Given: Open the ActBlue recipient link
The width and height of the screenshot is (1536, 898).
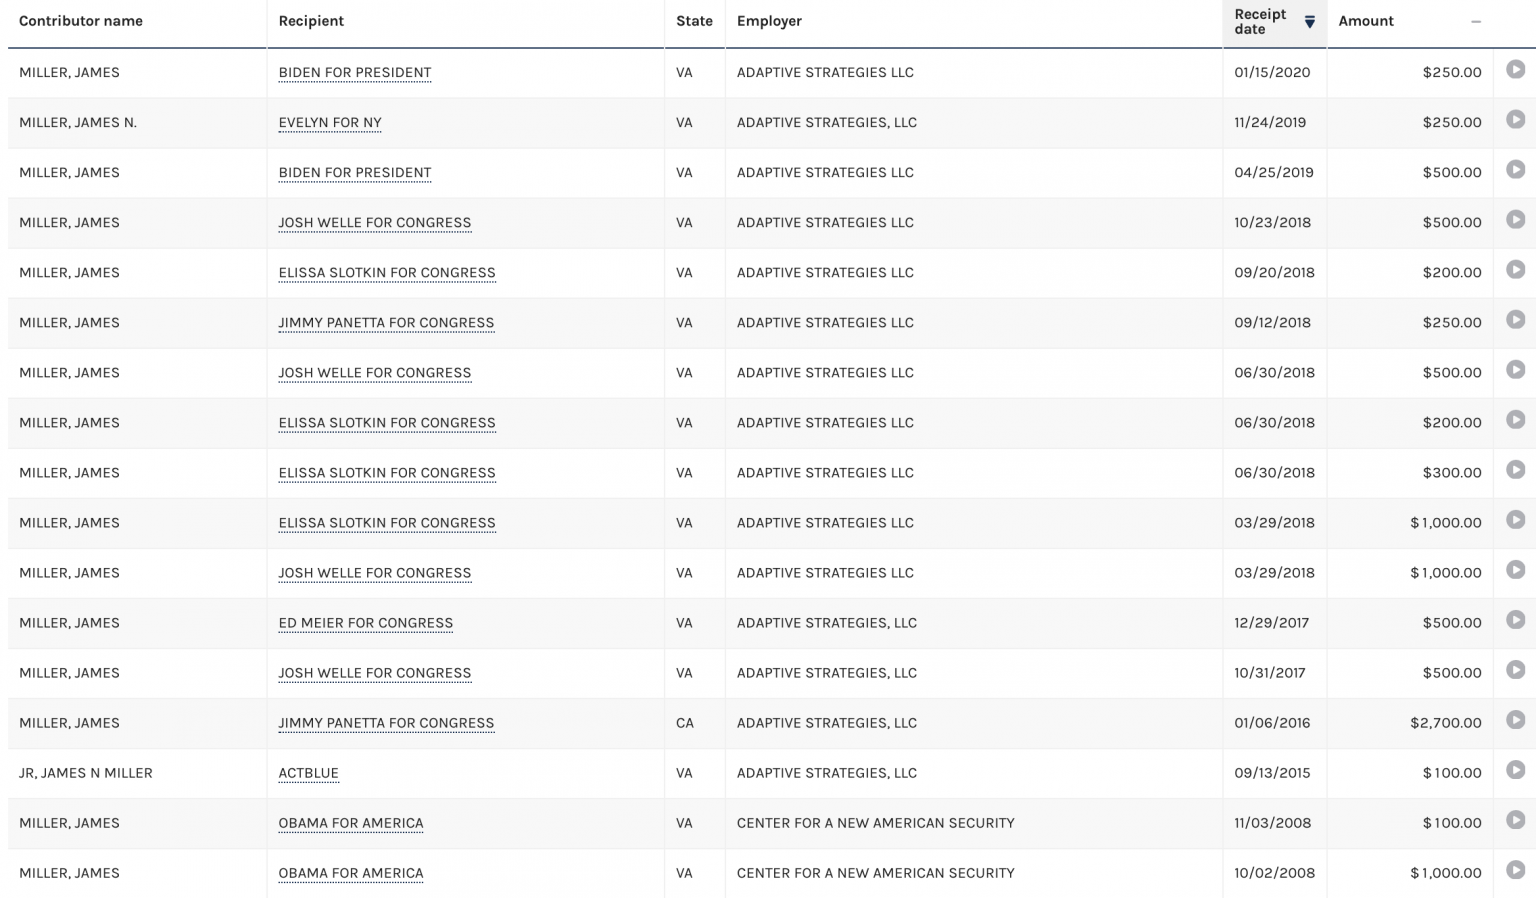Looking at the screenshot, I should [x=308, y=773].
